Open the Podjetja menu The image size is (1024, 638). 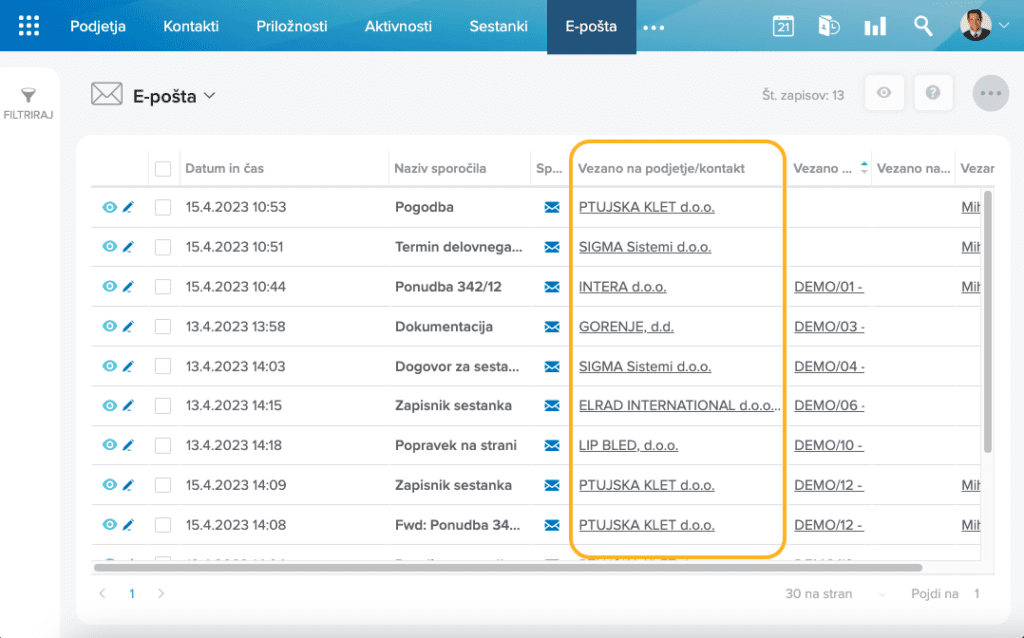[x=98, y=26]
